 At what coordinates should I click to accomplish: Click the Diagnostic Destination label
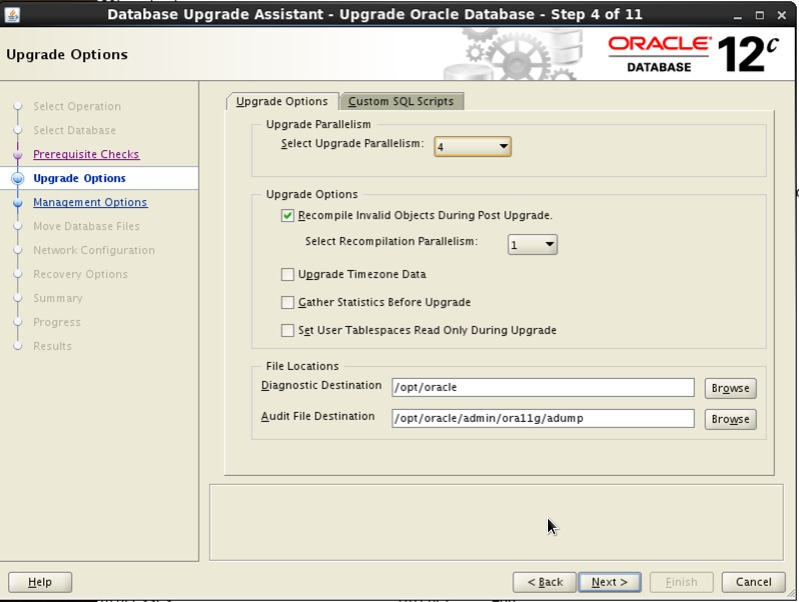point(321,385)
